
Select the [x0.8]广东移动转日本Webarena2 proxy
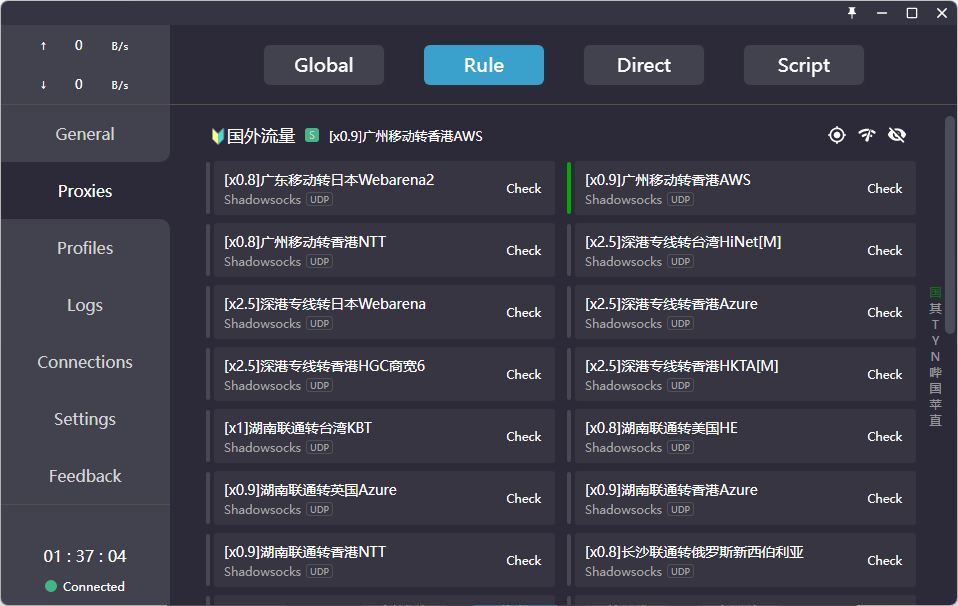(381, 188)
